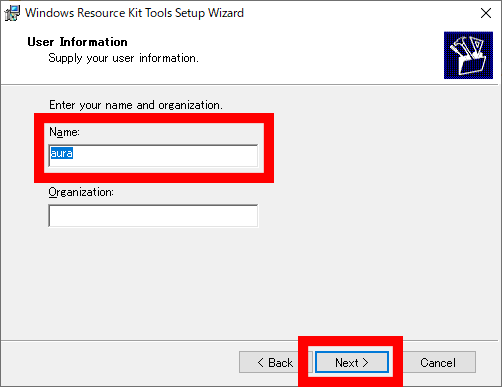This screenshot has width=502, height=387.
Task: Go to the previous step with Back
Action: click(x=275, y=362)
